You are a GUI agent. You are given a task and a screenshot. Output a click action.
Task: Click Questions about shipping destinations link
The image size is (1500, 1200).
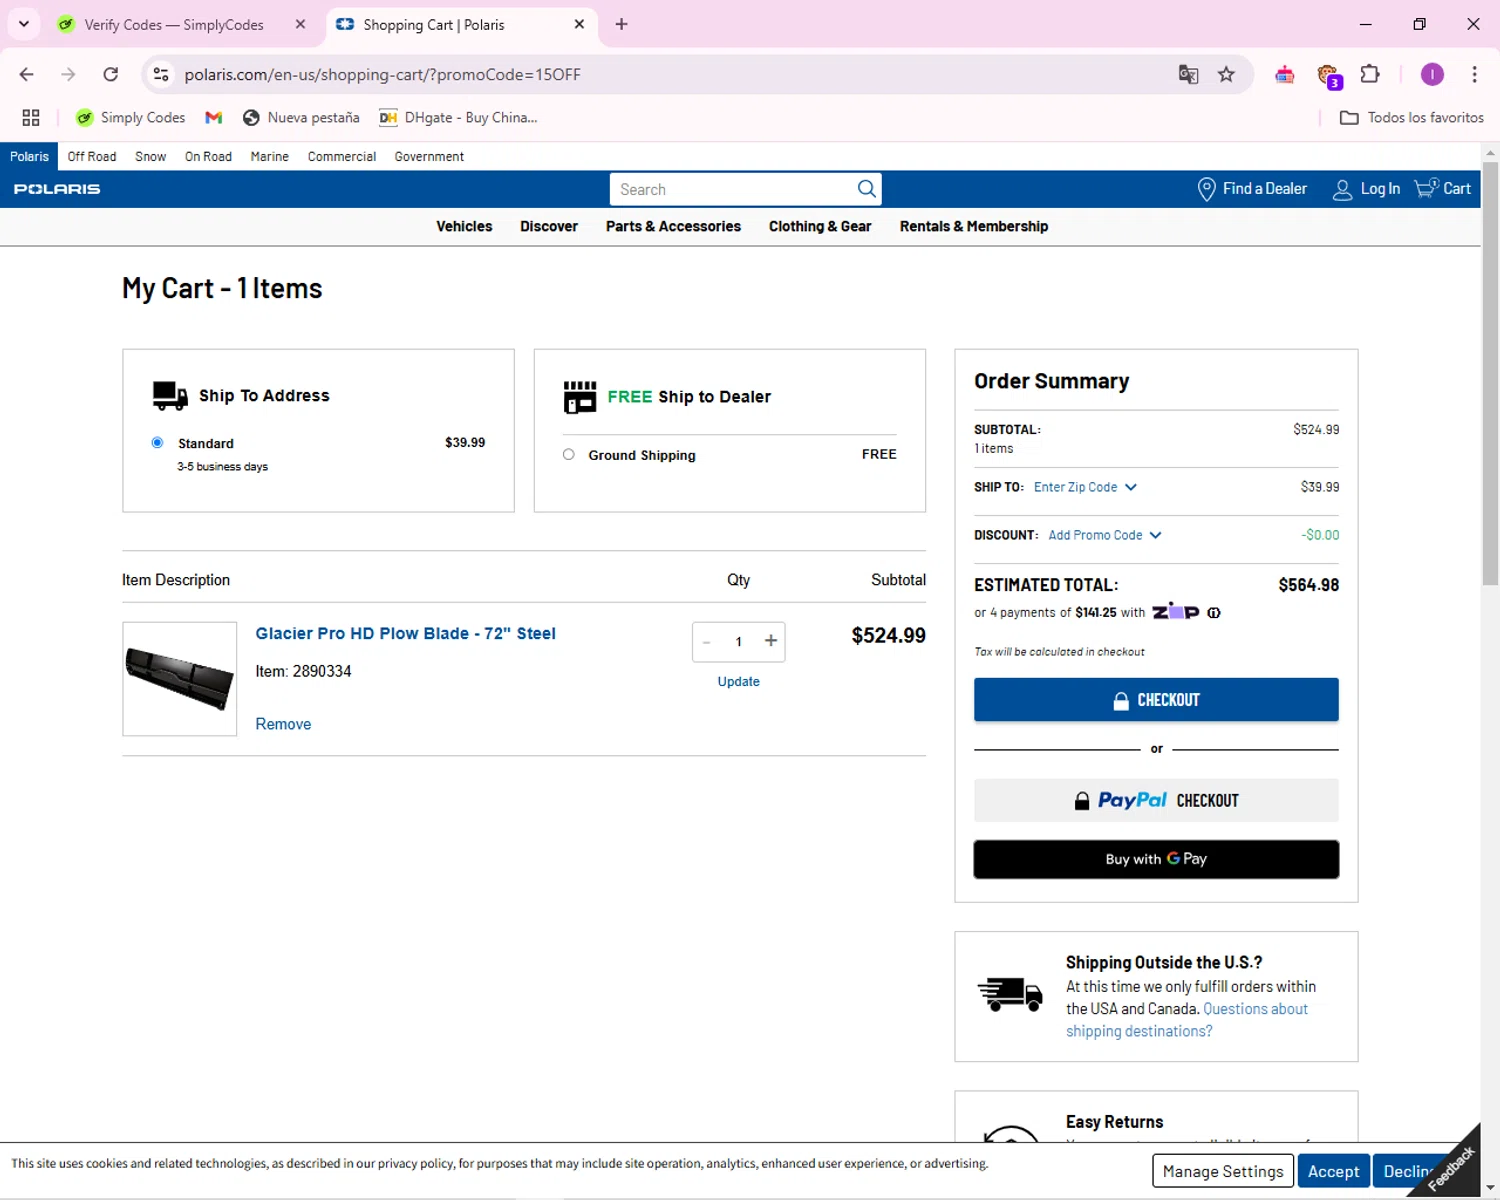click(x=1187, y=1020)
